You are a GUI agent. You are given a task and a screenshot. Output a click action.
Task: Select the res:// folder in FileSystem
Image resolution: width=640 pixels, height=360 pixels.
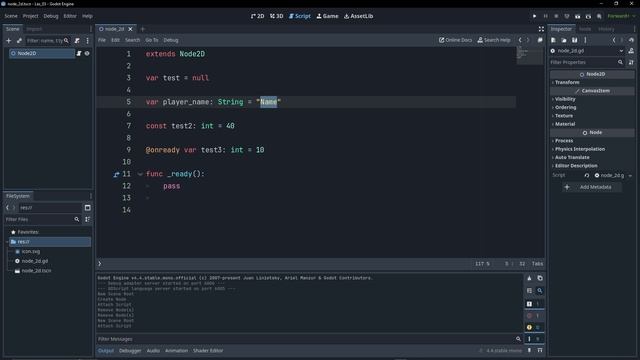[49, 242]
